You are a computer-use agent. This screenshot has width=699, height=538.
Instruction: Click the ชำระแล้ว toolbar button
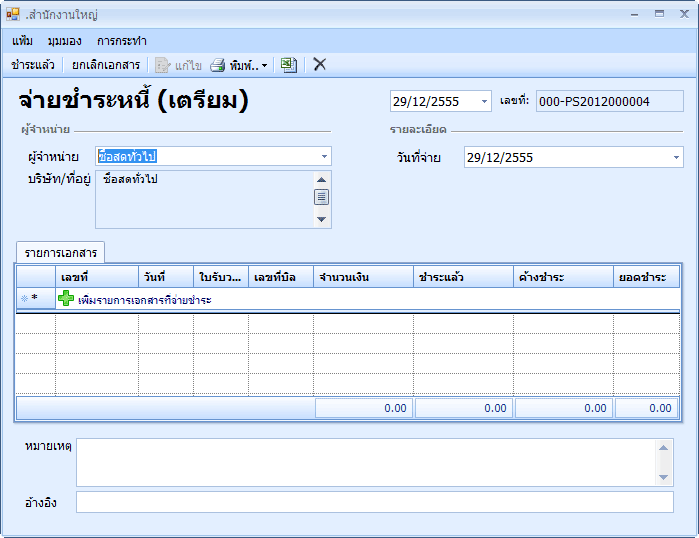pos(33,65)
